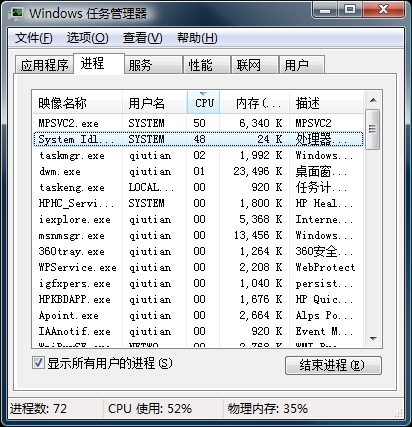Viewport: 412px width, 427px height.
Task: Click the Alps Po... description cell
Action: pyautogui.click(x=324, y=315)
